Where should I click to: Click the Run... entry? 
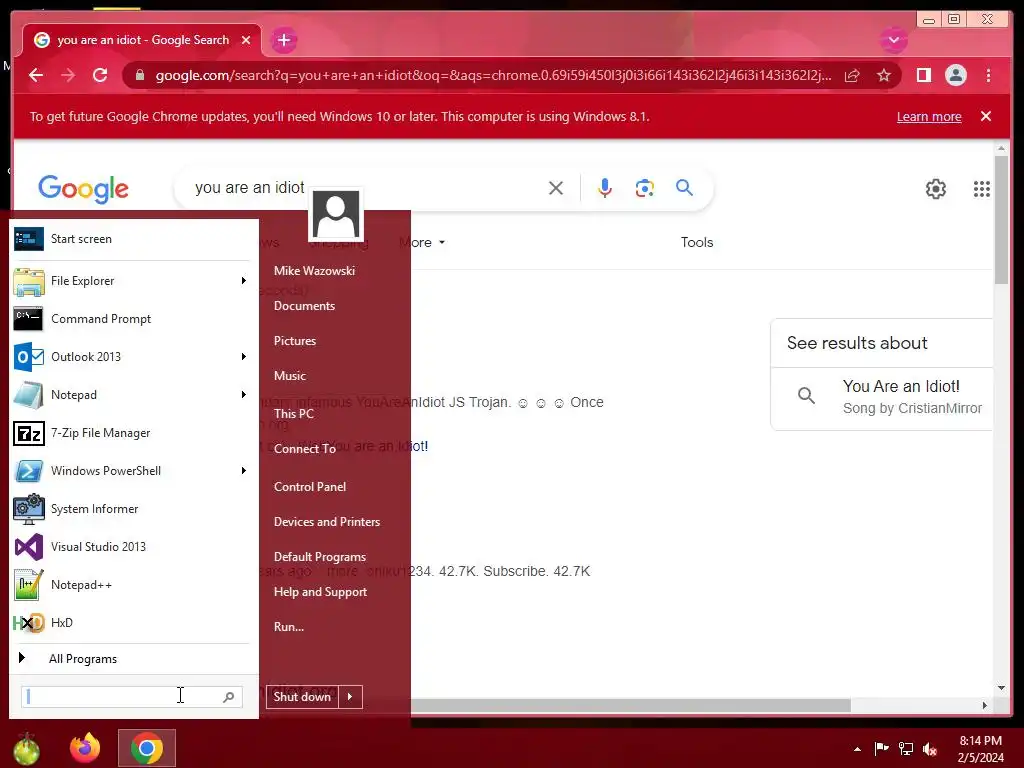click(289, 627)
